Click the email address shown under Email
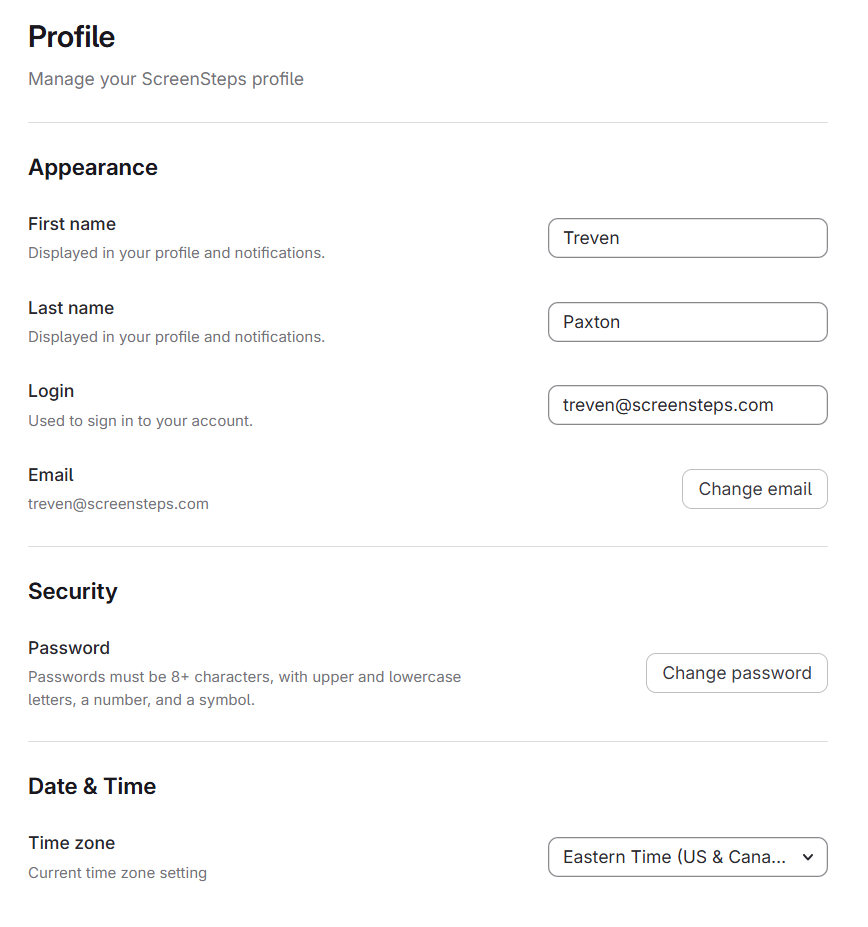This screenshot has height=927, width=868. click(x=118, y=504)
